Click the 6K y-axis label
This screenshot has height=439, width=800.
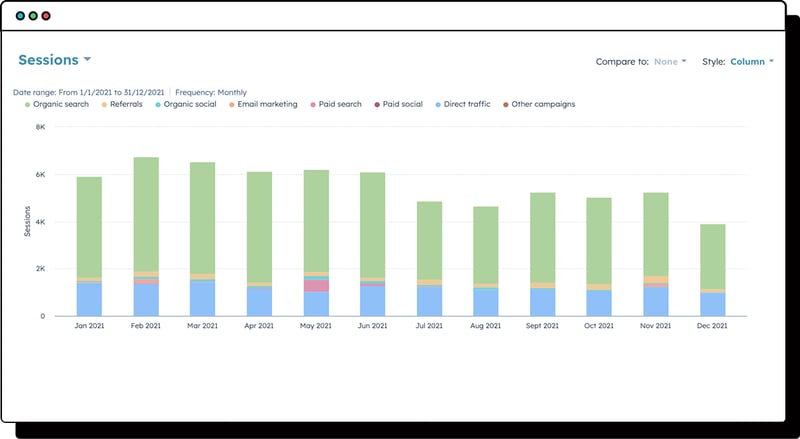point(40,175)
